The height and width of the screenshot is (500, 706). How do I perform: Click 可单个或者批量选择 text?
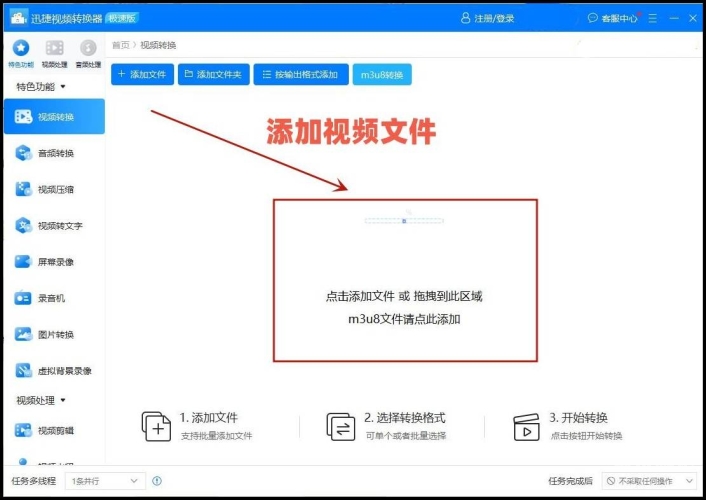(x=406, y=436)
